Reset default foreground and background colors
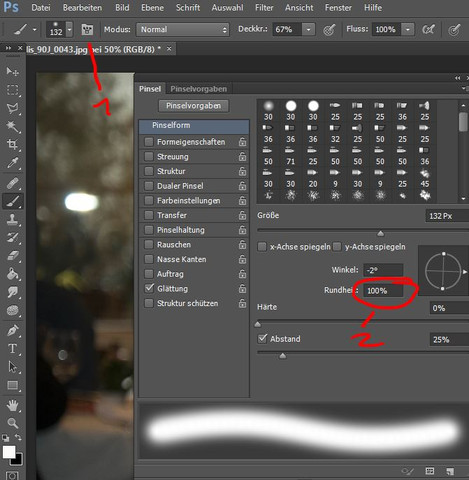This screenshot has width=469, height=480. point(5,438)
